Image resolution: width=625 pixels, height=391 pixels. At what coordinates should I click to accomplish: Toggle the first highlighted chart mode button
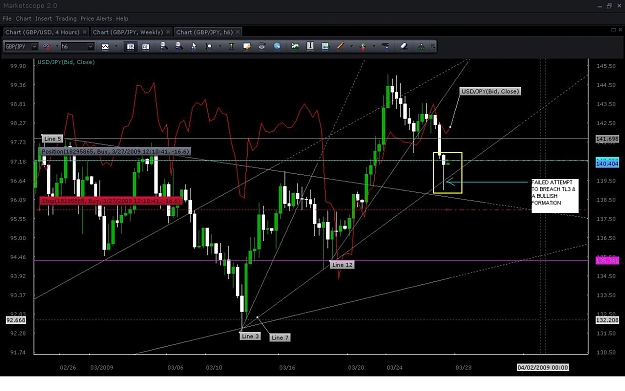coord(130,47)
